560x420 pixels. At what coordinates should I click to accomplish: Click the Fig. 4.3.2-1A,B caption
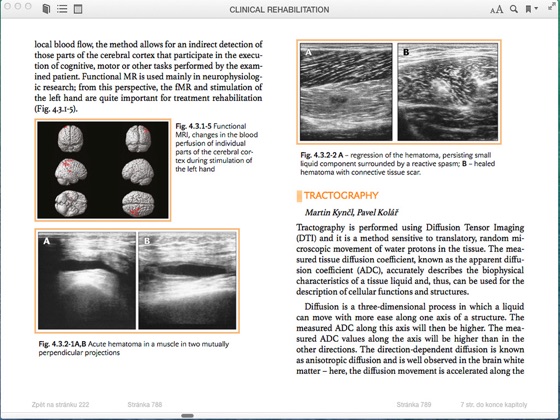[x=134, y=348]
